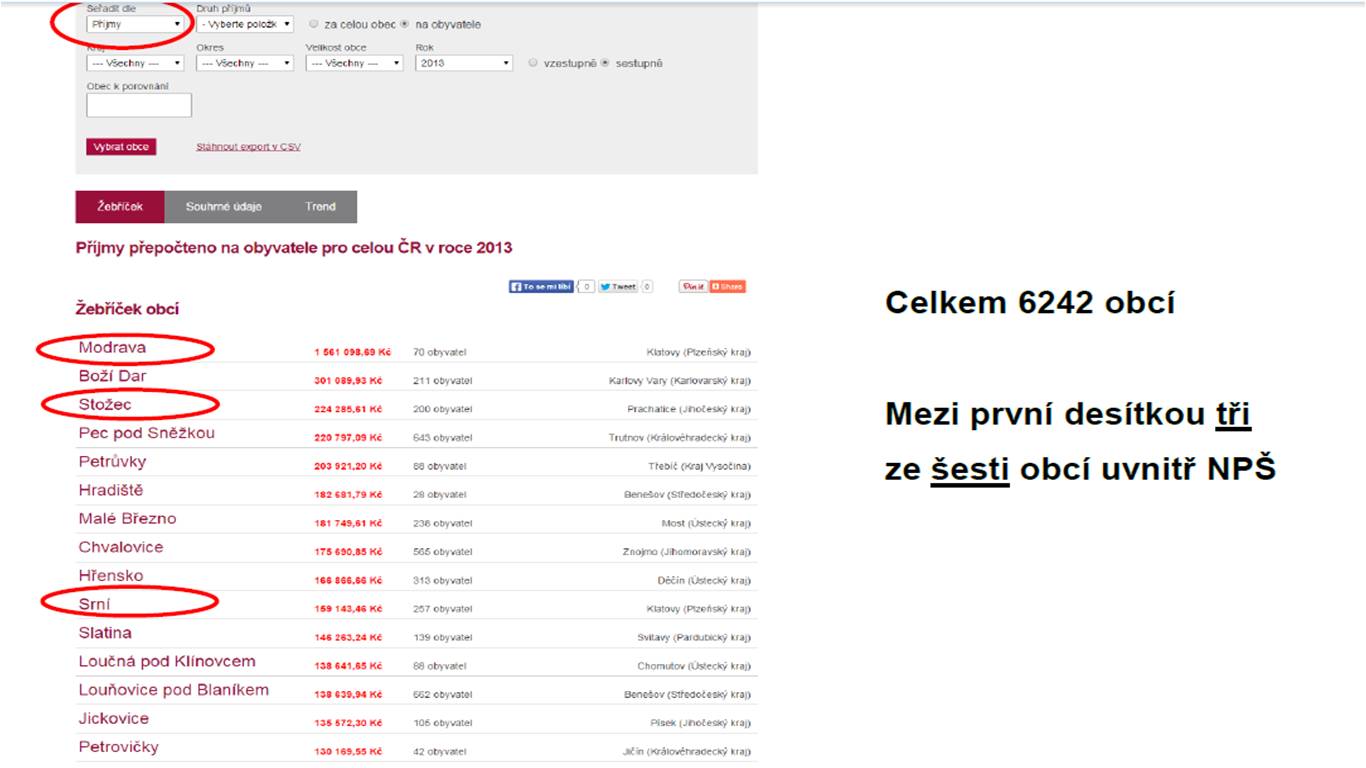Switch to the 'Trend' tab

tap(320, 207)
